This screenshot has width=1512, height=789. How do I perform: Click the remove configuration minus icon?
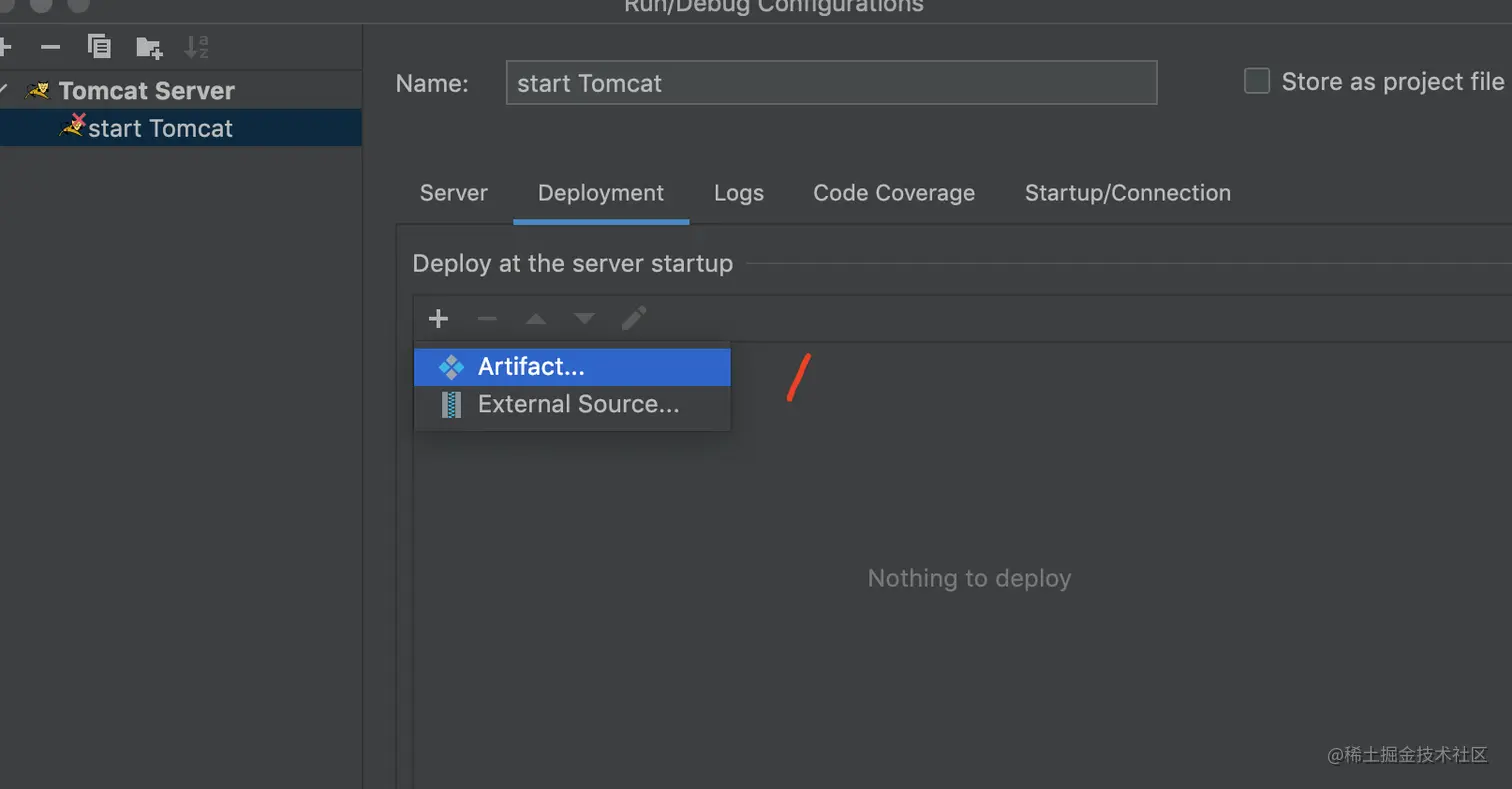pos(50,47)
